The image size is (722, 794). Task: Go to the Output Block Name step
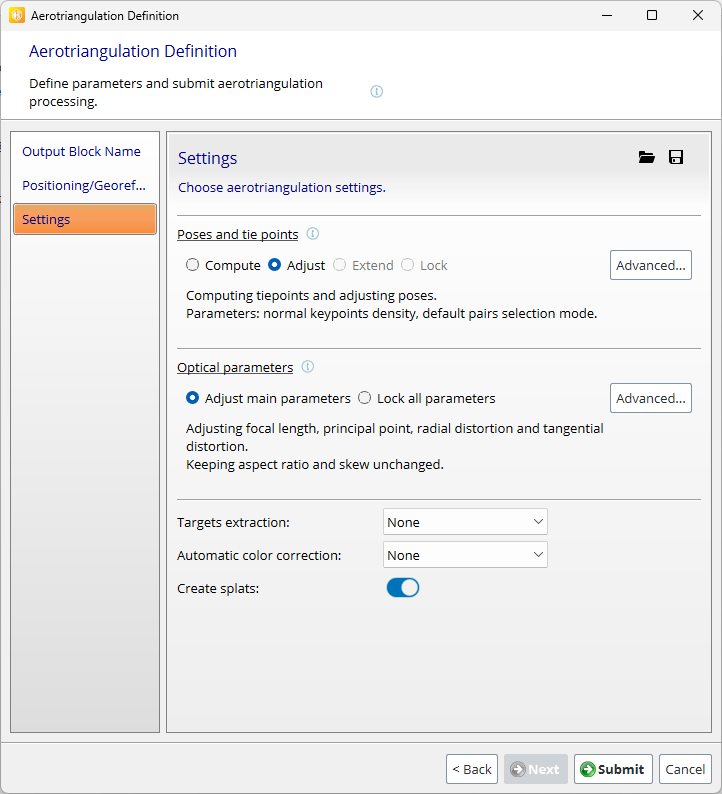click(x=82, y=152)
